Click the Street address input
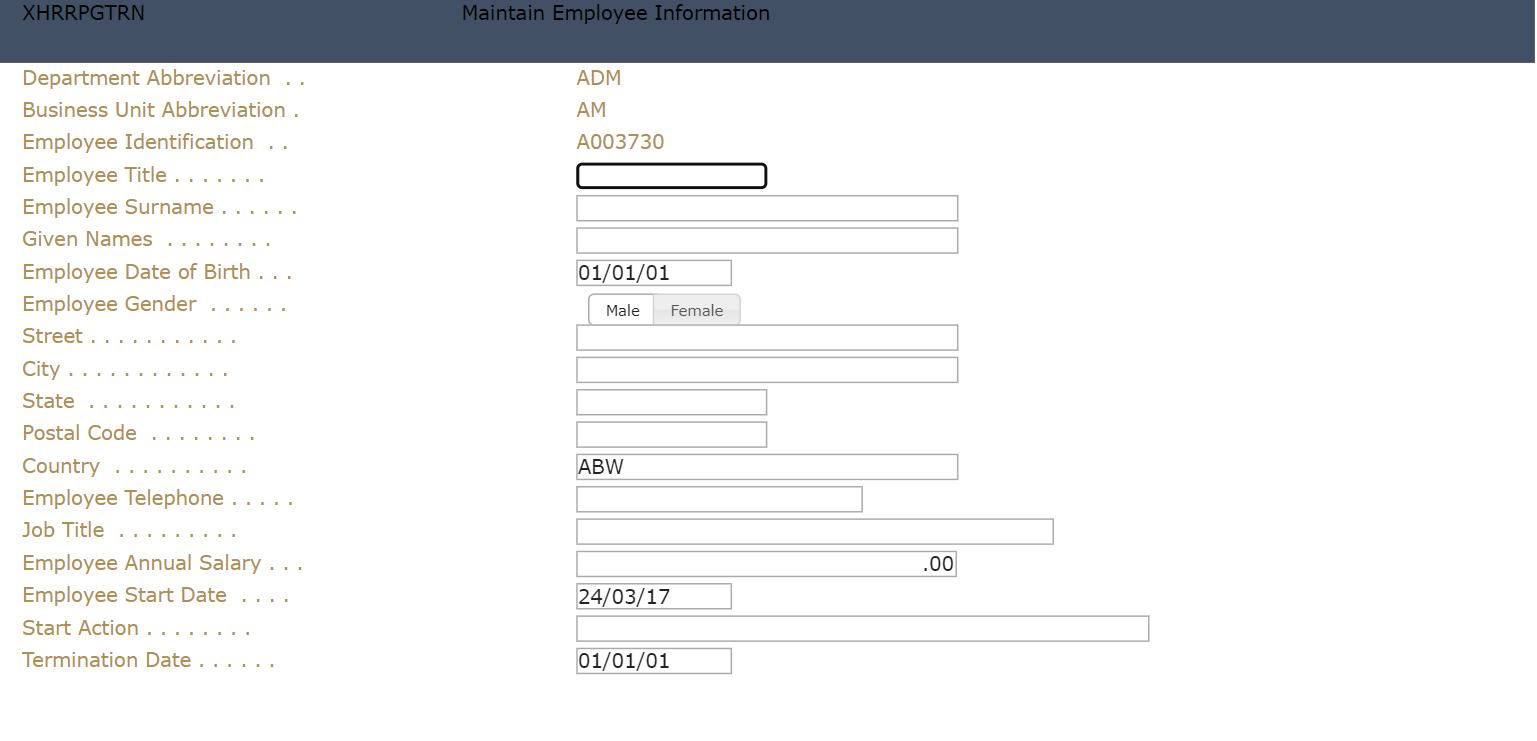 767,338
